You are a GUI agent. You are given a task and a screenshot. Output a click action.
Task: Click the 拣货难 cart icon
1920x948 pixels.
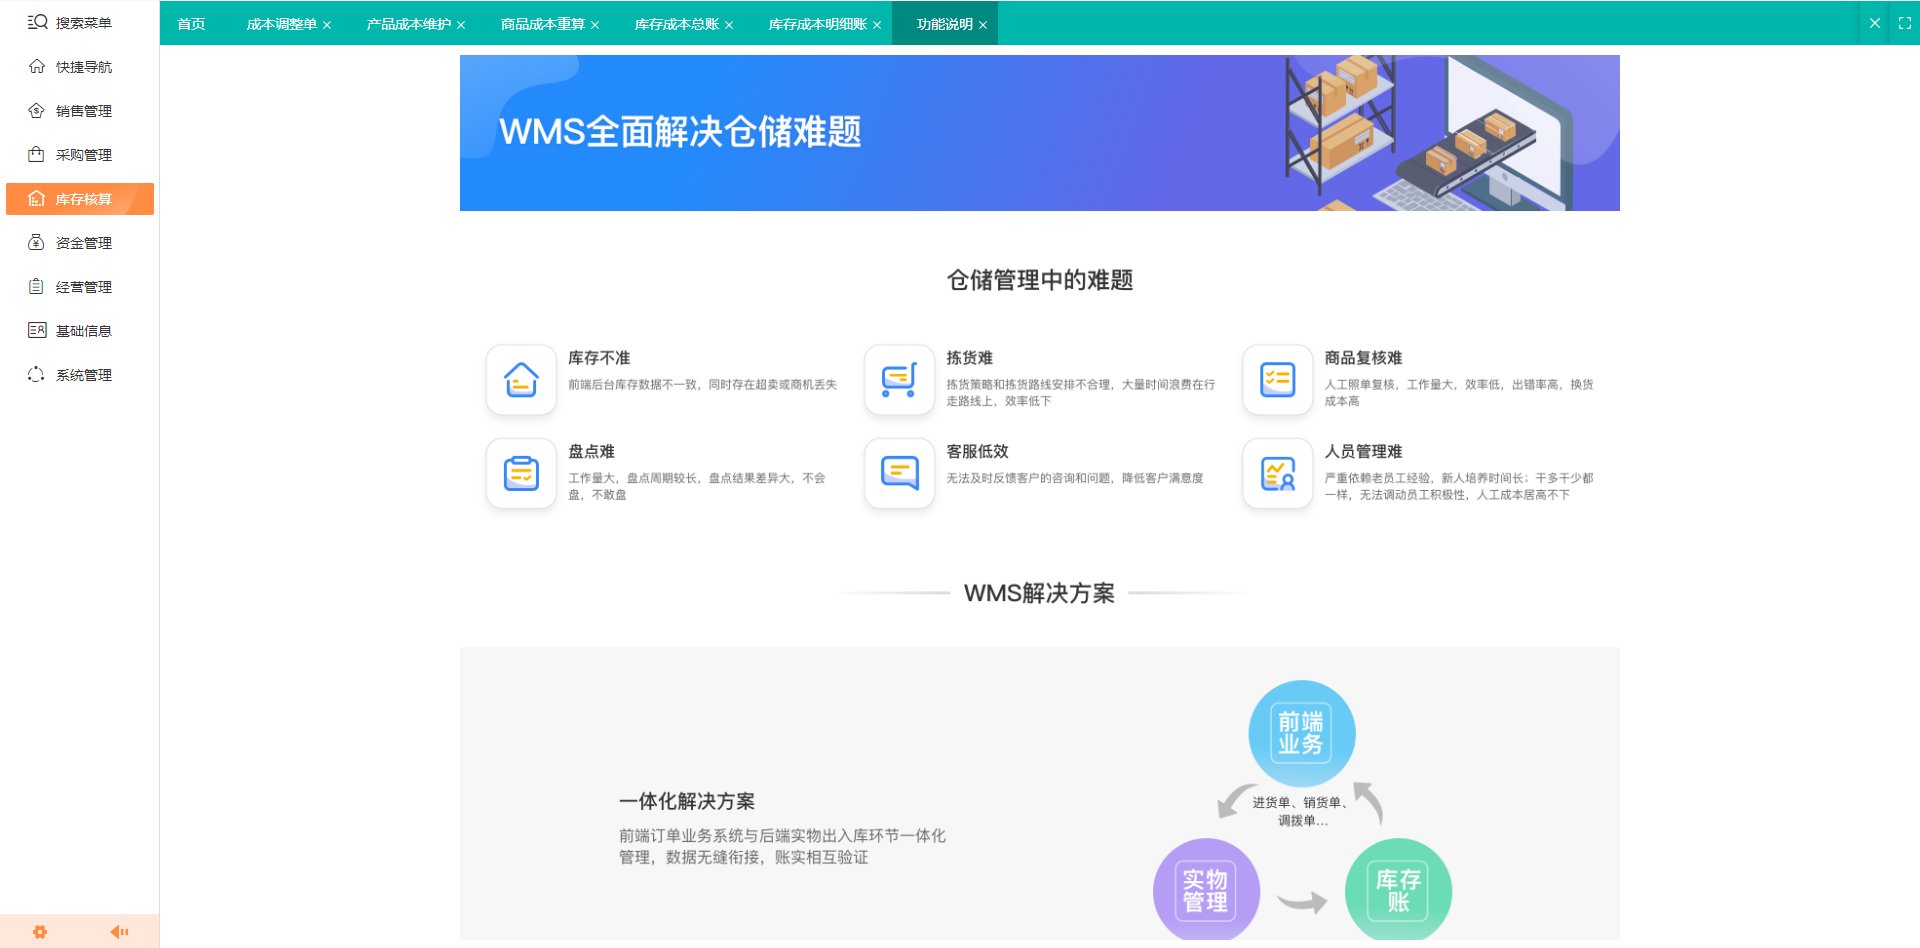(899, 380)
